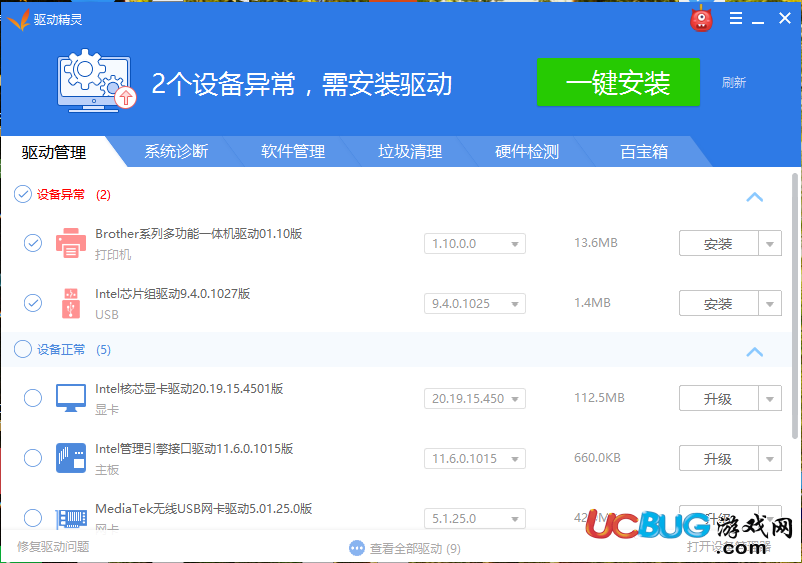Click the Driver Genius orange bird logo
The image size is (802, 563).
[18, 20]
